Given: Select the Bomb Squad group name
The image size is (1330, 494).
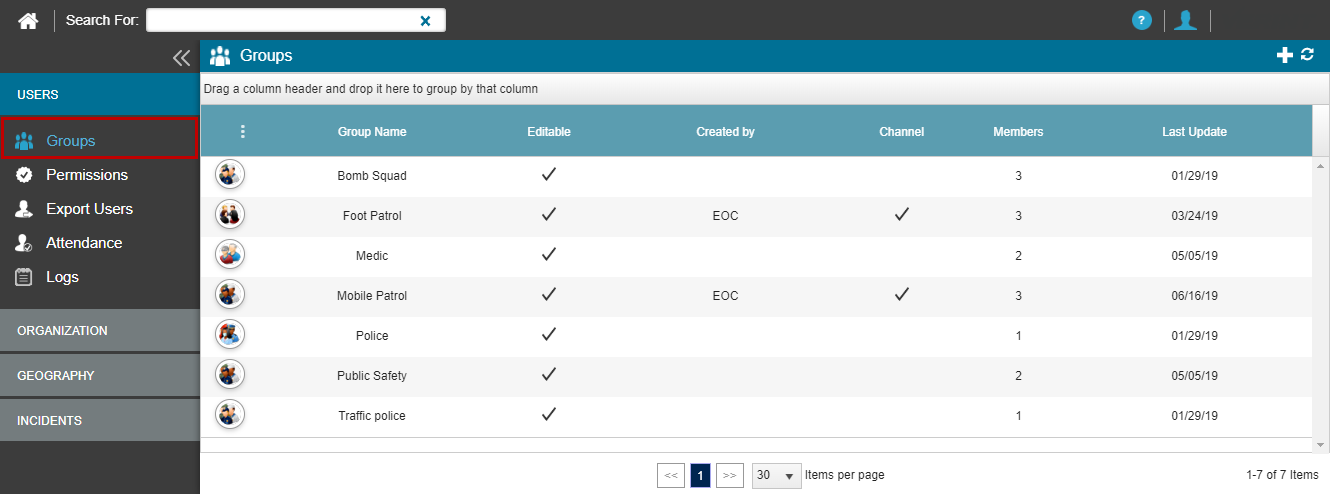Looking at the screenshot, I should [x=372, y=176].
